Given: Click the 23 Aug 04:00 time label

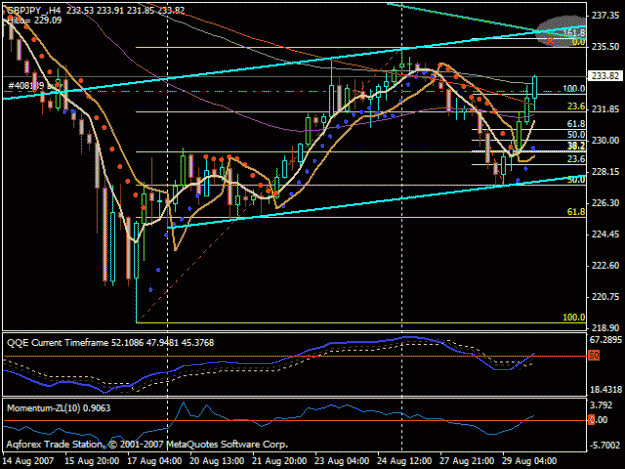Looking at the screenshot, I should tap(342, 461).
